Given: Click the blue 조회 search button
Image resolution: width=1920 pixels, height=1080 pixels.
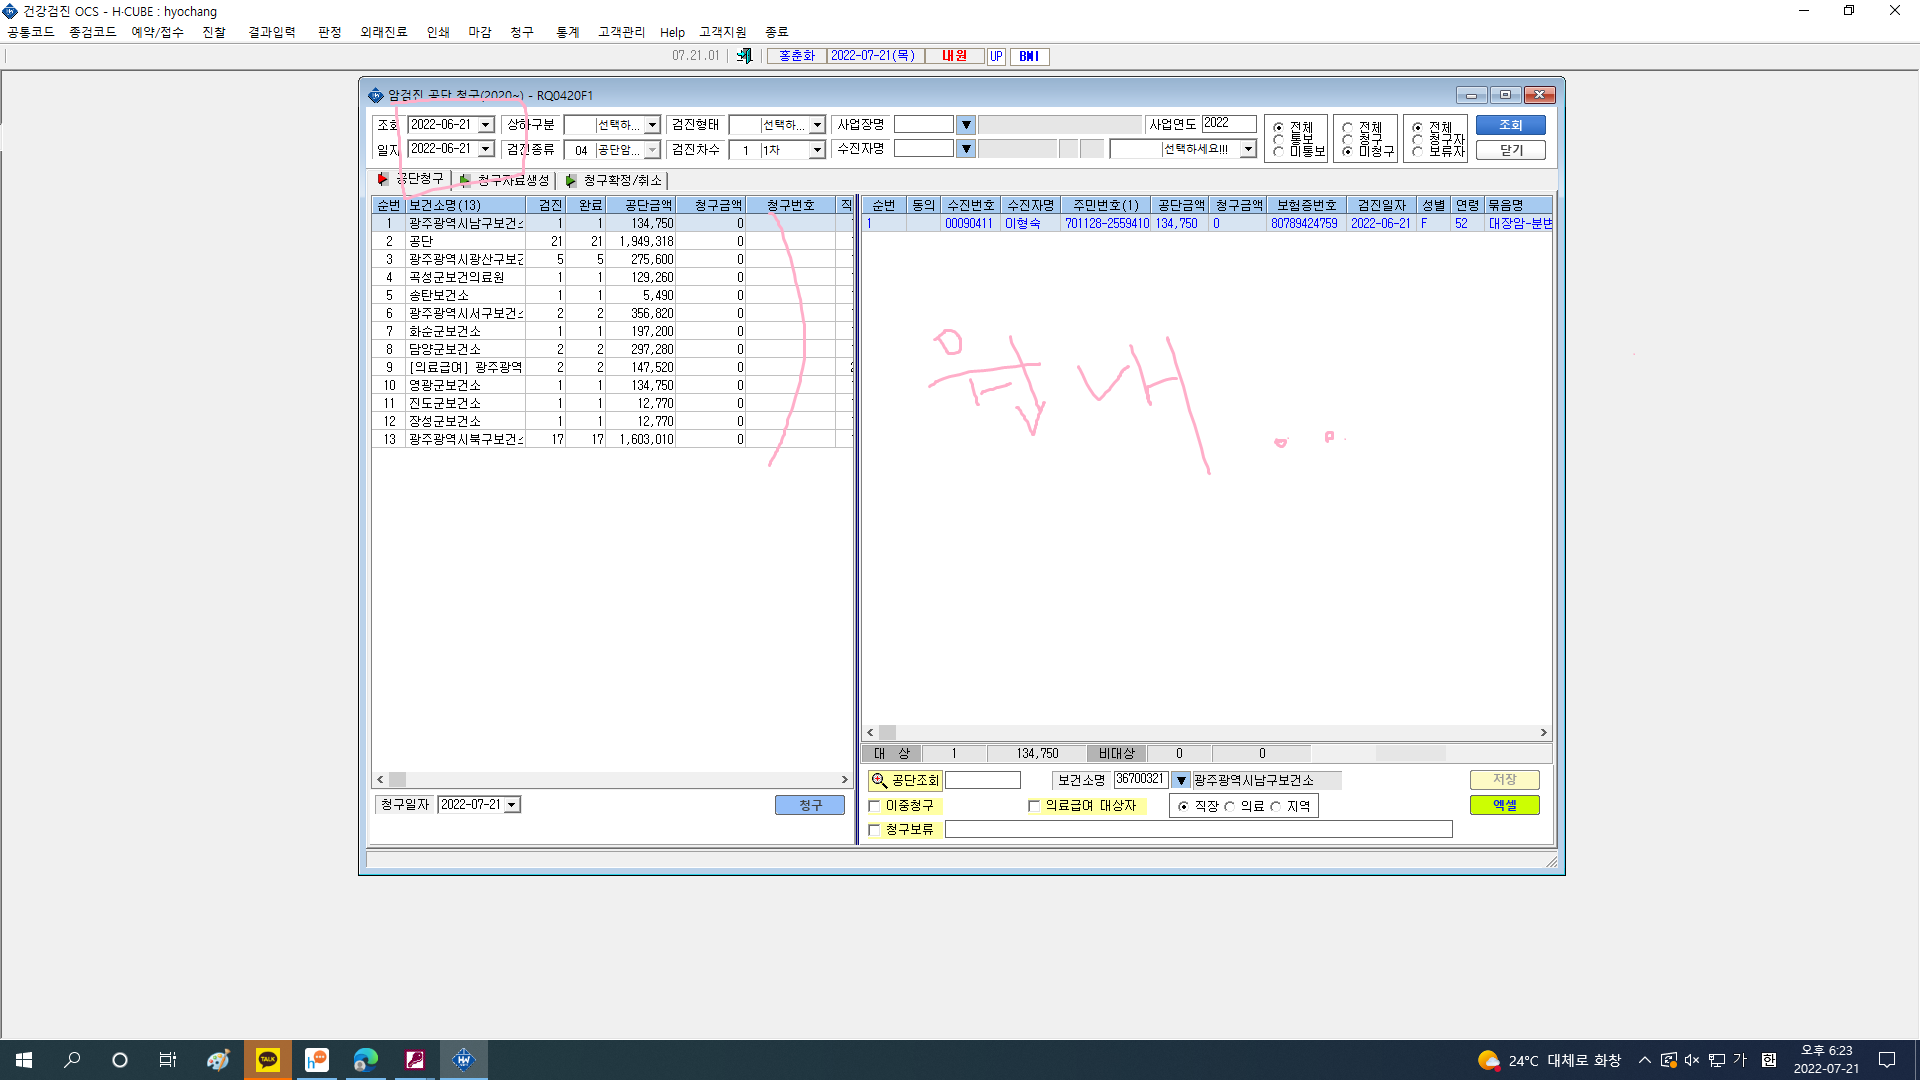Looking at the screenshot, I should pos(1510,125).
